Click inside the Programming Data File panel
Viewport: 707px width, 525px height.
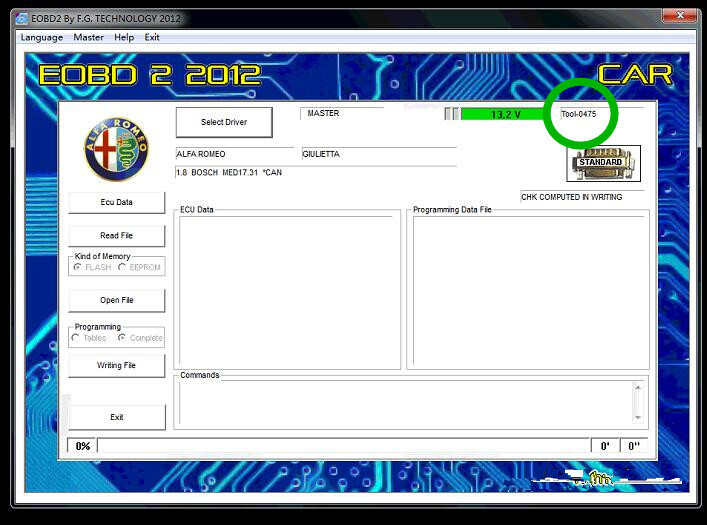(530, 290)
